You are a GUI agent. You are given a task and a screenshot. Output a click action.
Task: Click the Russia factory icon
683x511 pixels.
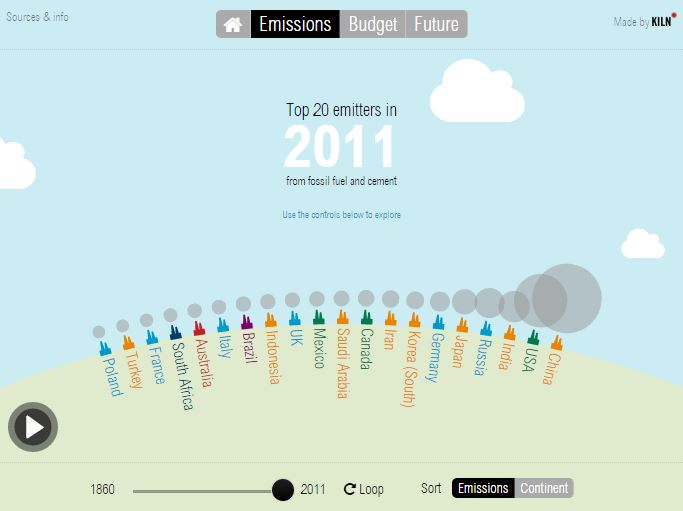pyautogui.click(x=486, y=329)
